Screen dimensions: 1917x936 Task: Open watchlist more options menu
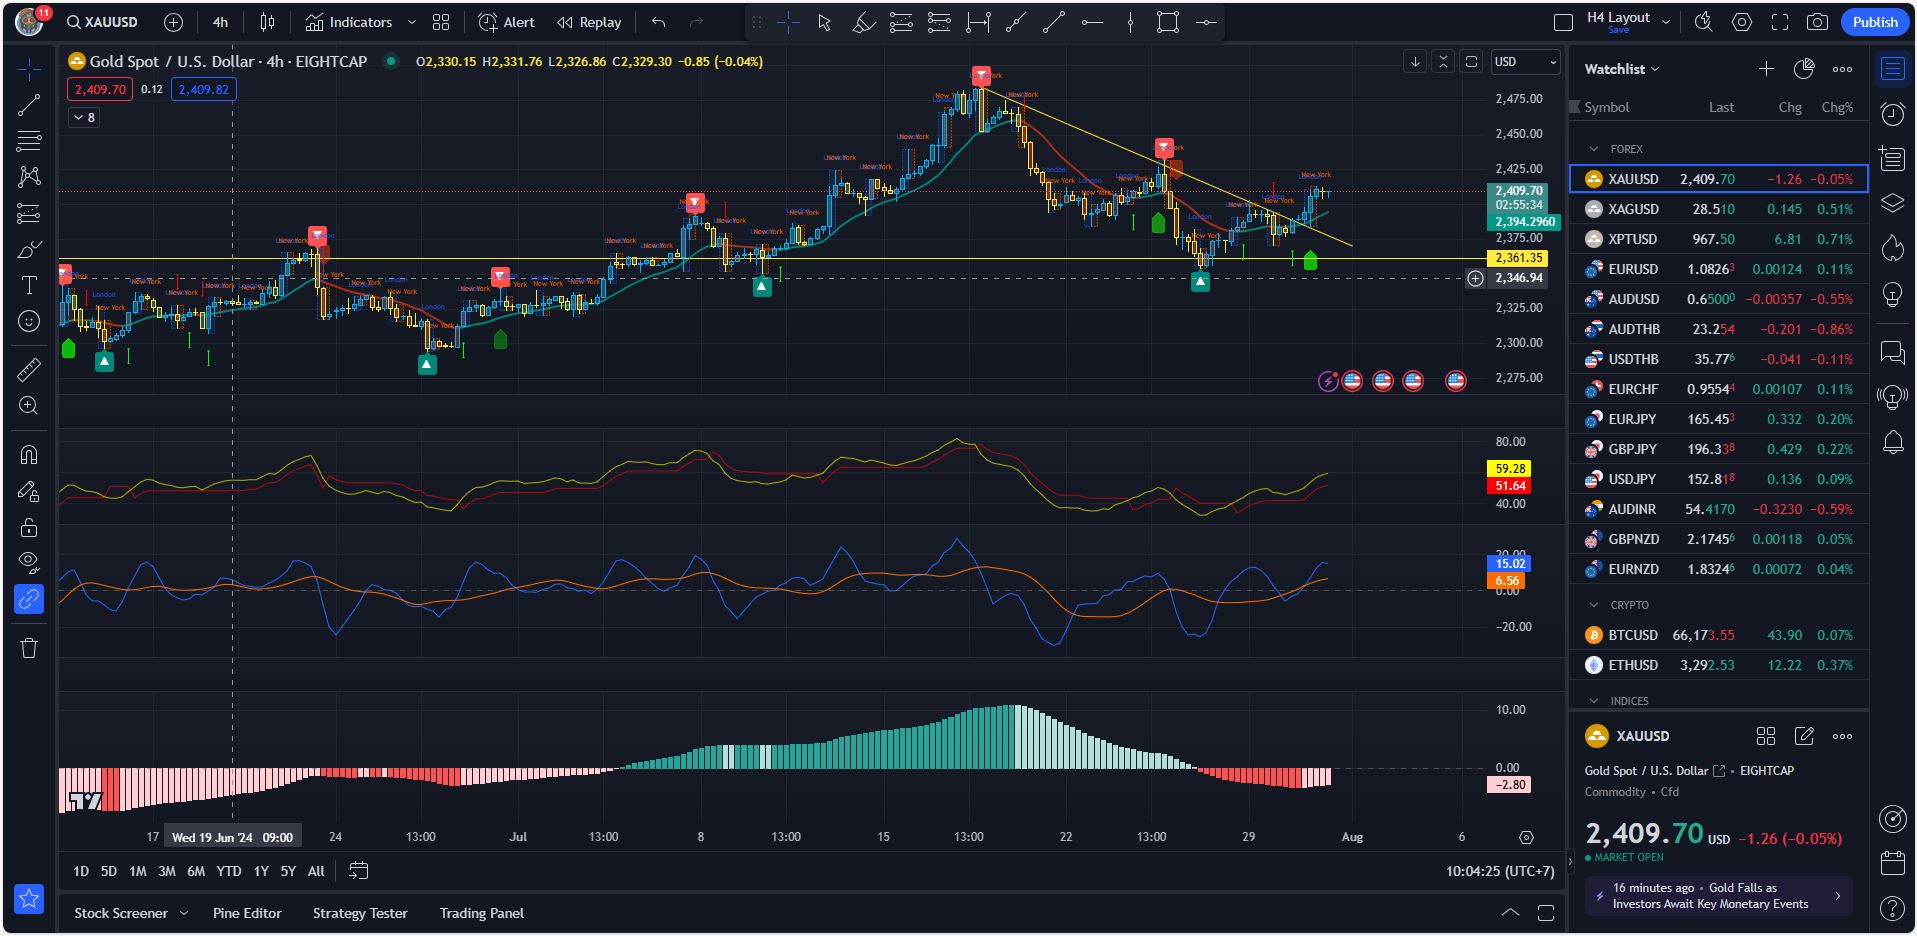click(1842, 69)
